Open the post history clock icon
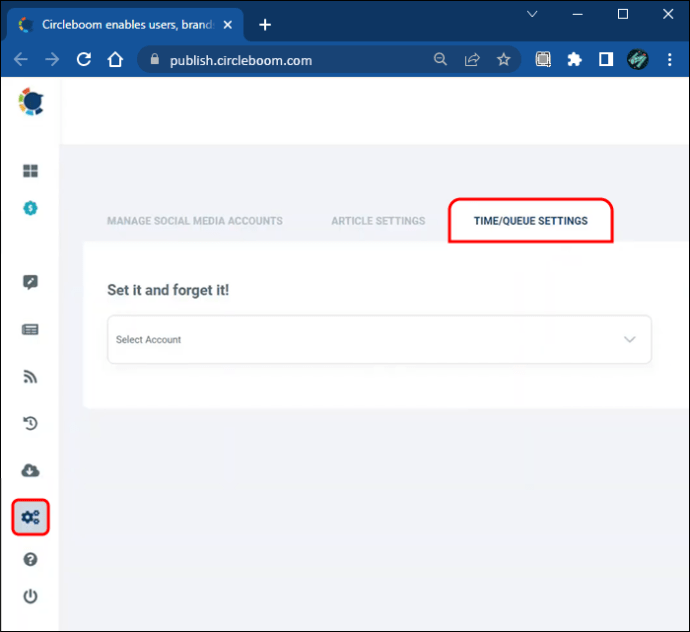This screenshot has width=690, height=632. (30, 423)
